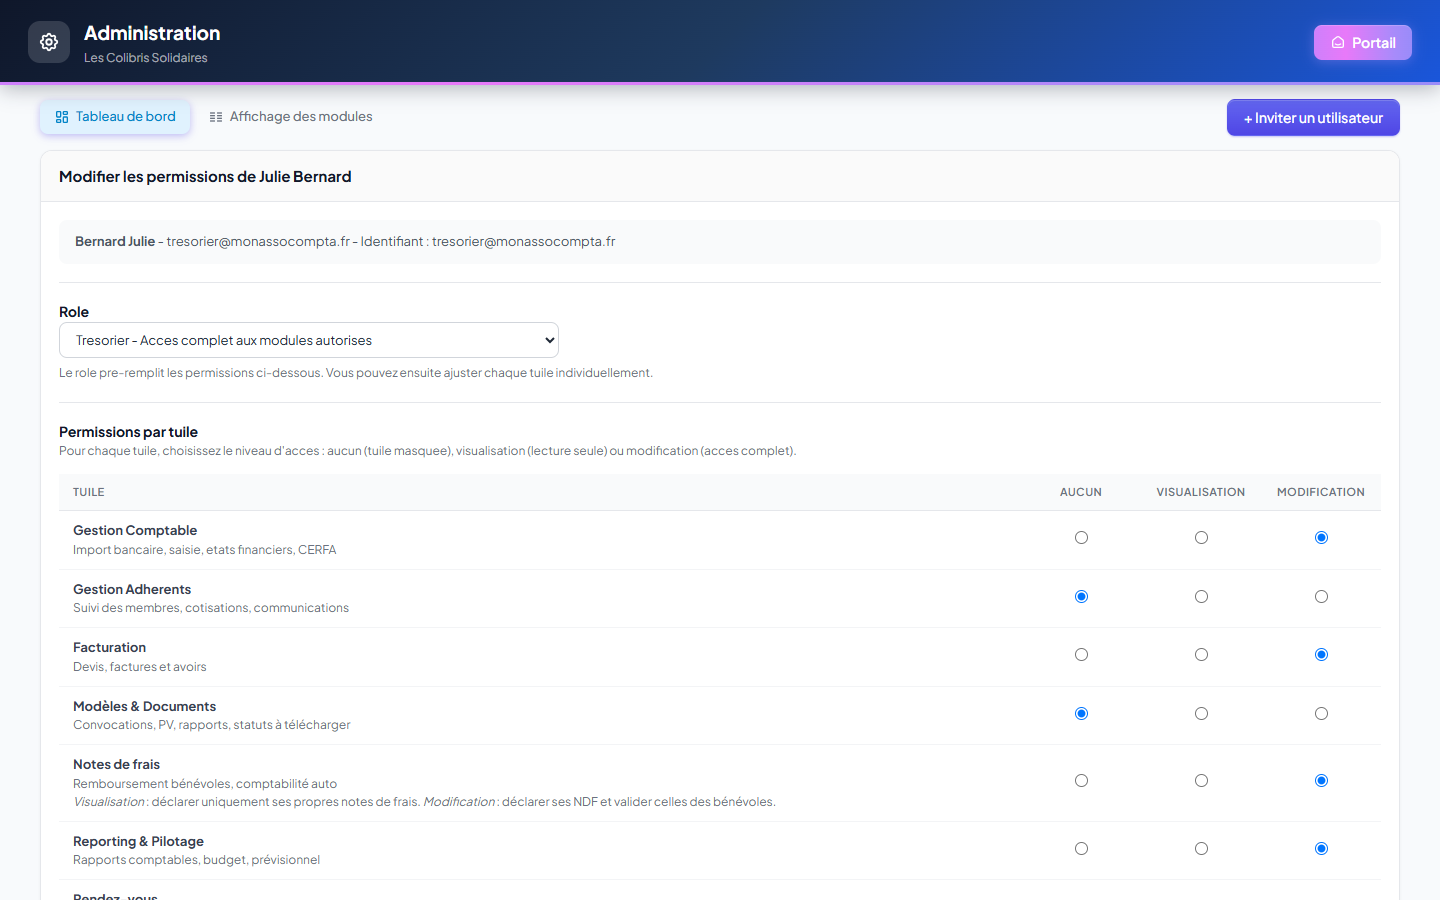Click the home icon in Portail button
This screenshot has height=900, width=1440.
click(x=1337, y=43)
